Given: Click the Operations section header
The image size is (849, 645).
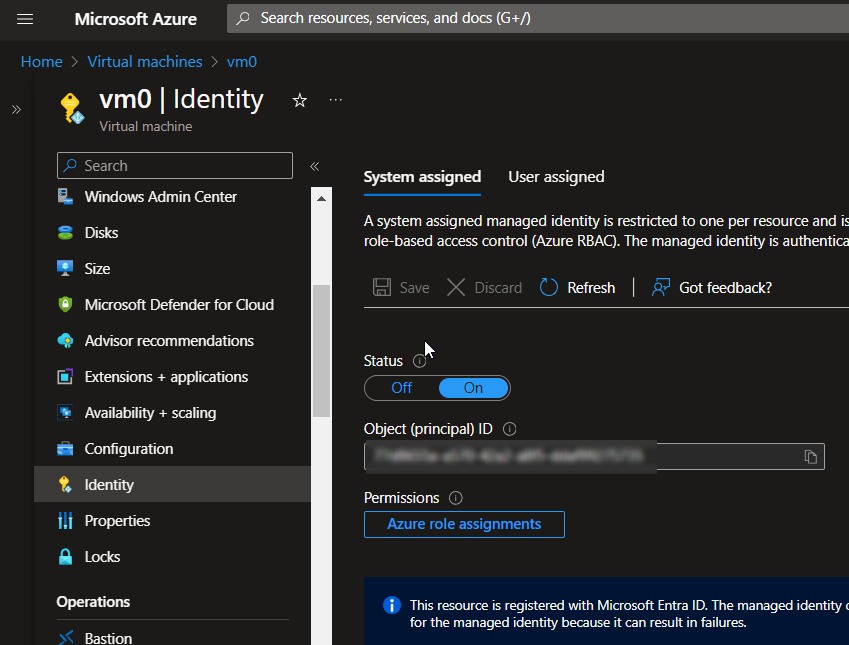Looking at the screenshot, I should tap(93, 602).
